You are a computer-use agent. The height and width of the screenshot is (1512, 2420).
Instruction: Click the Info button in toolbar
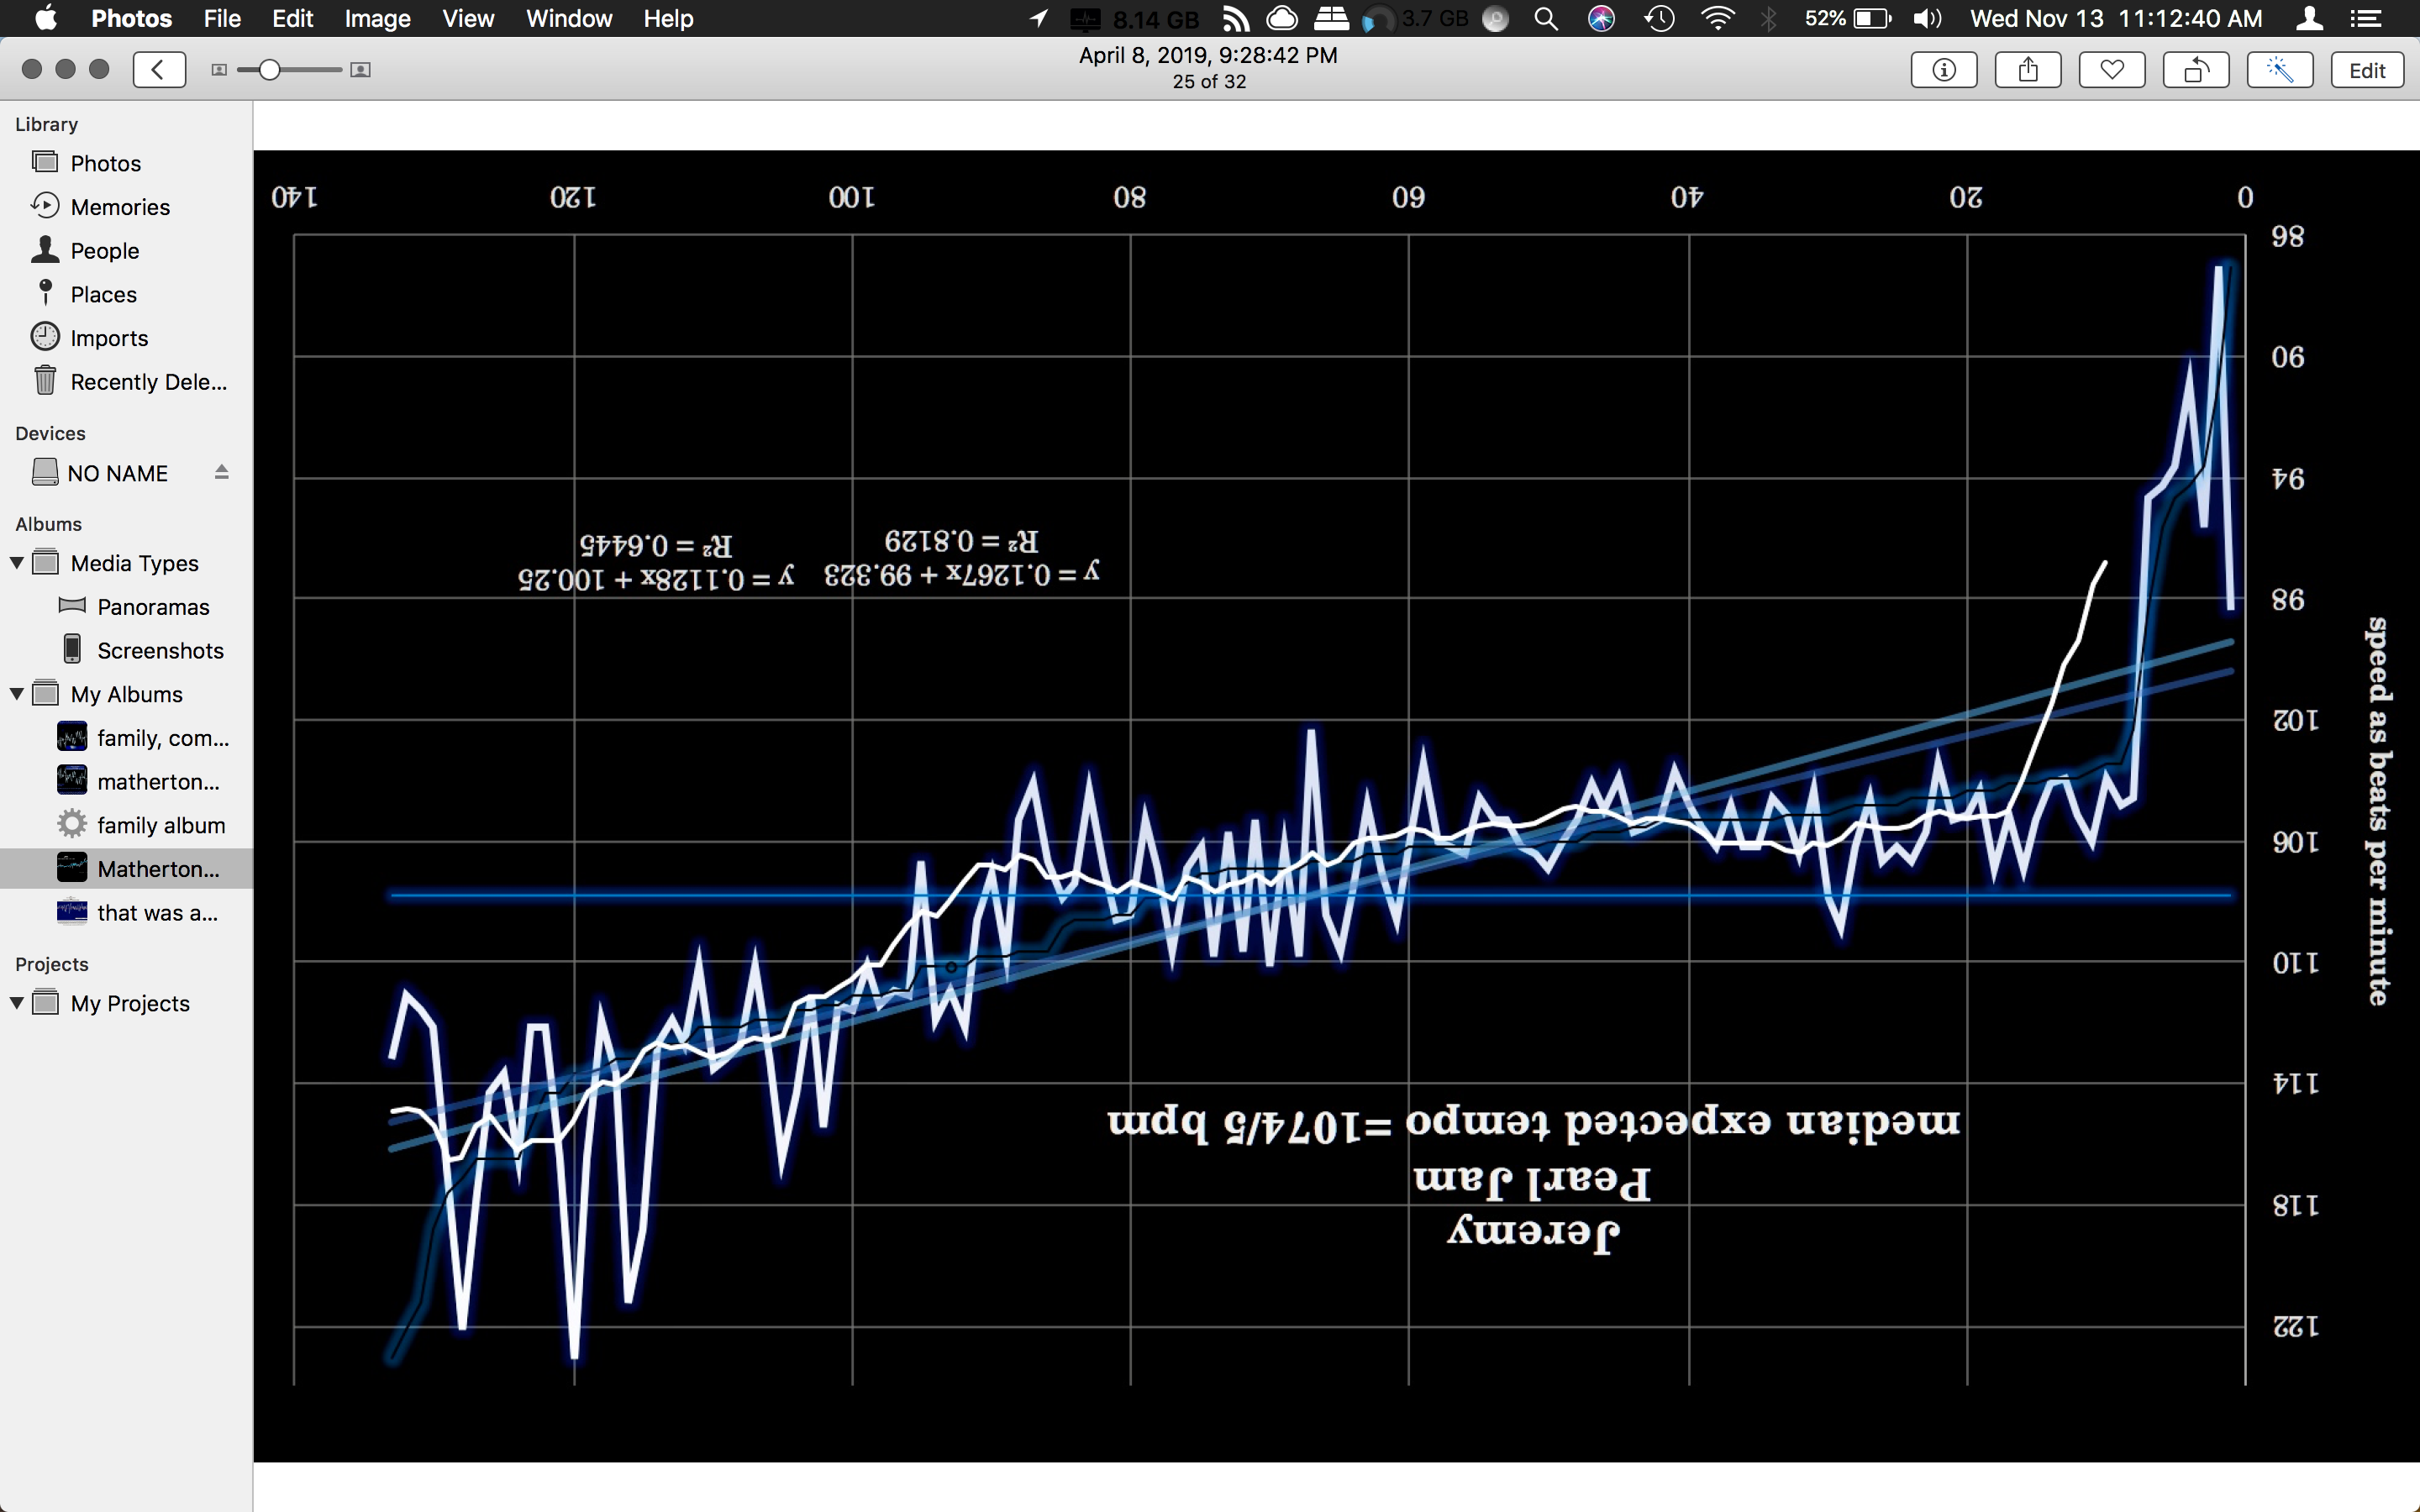(x=1943, y=70)
